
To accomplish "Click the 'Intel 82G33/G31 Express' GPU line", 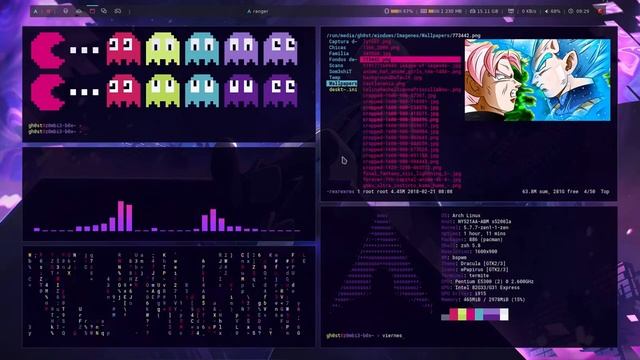I will coord(480,287).
